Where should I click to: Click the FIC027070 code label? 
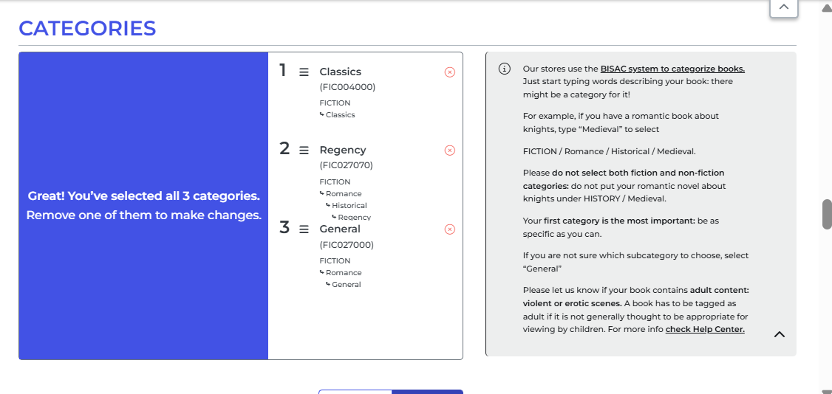tap(346, 165)
